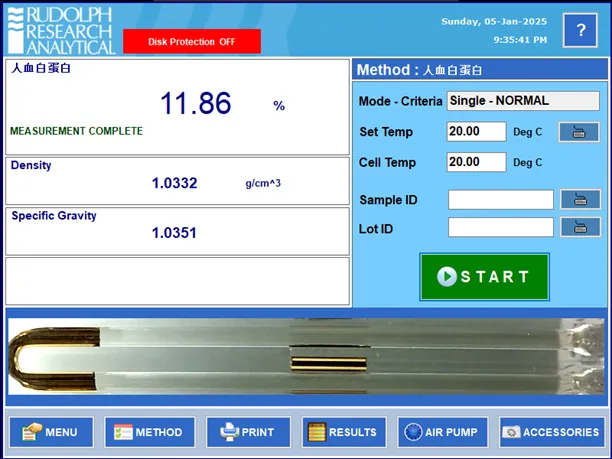Open the help question mark button
The width and height of the screenshot is (612, 459).
[x=581, y=30]
